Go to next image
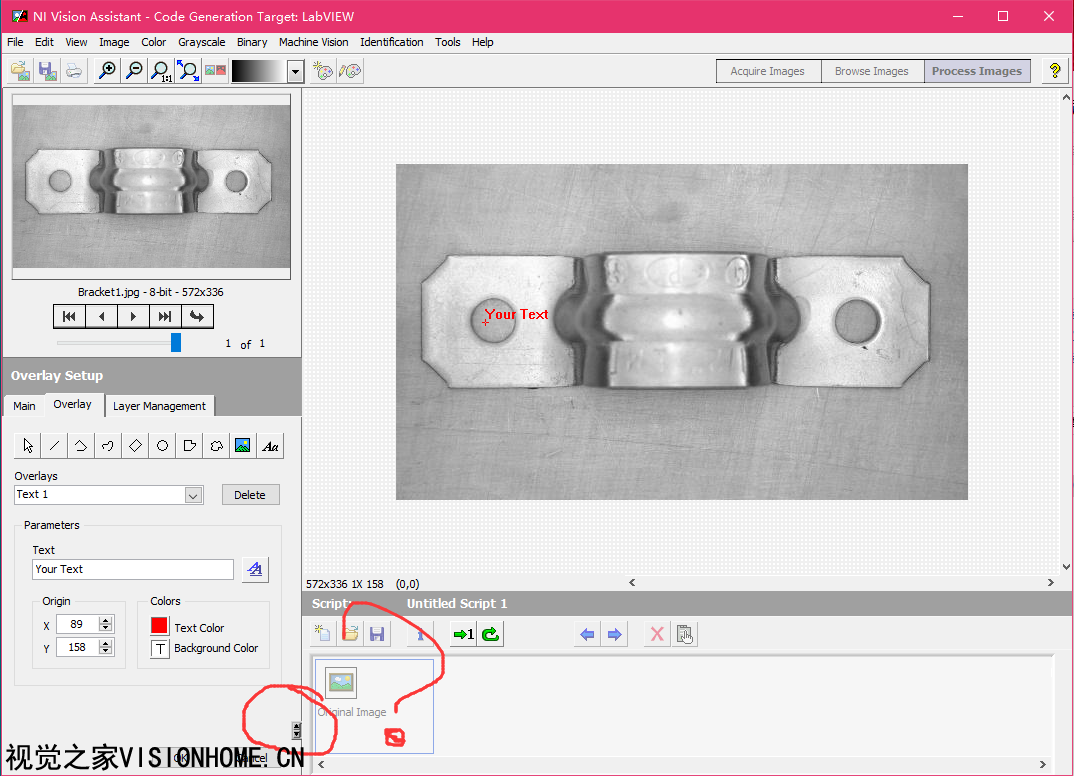Screen dimensions: 1074x776 click(134, 316)
